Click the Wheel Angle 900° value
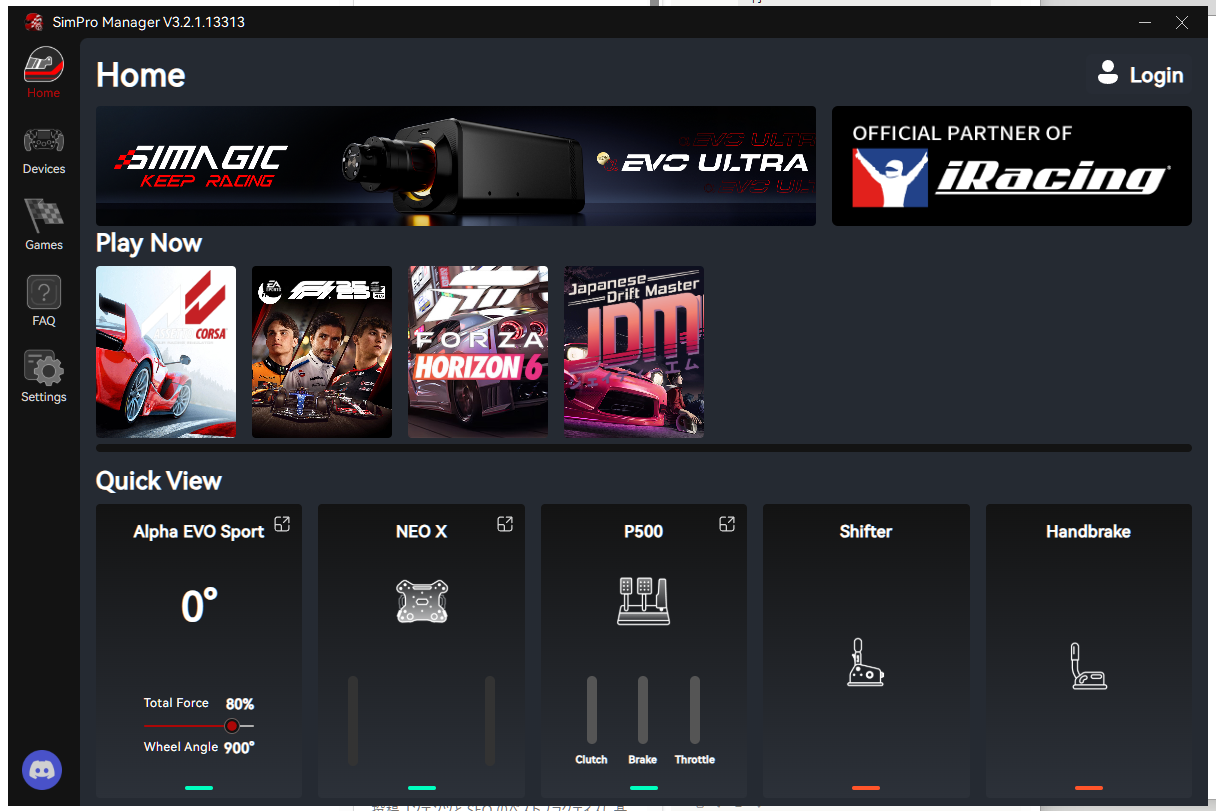 click(239, 747)
